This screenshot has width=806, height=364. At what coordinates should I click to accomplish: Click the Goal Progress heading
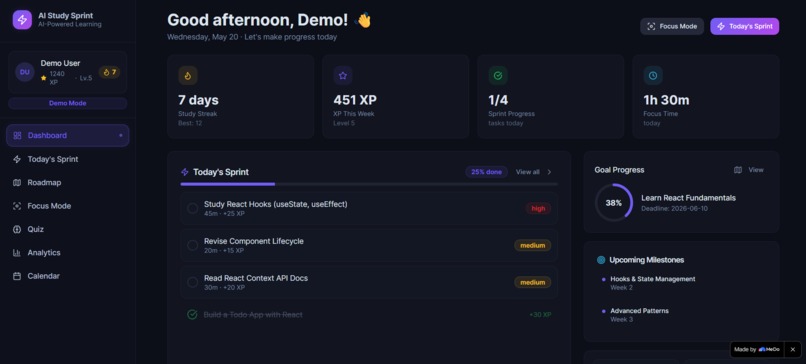tap(619, 170)
